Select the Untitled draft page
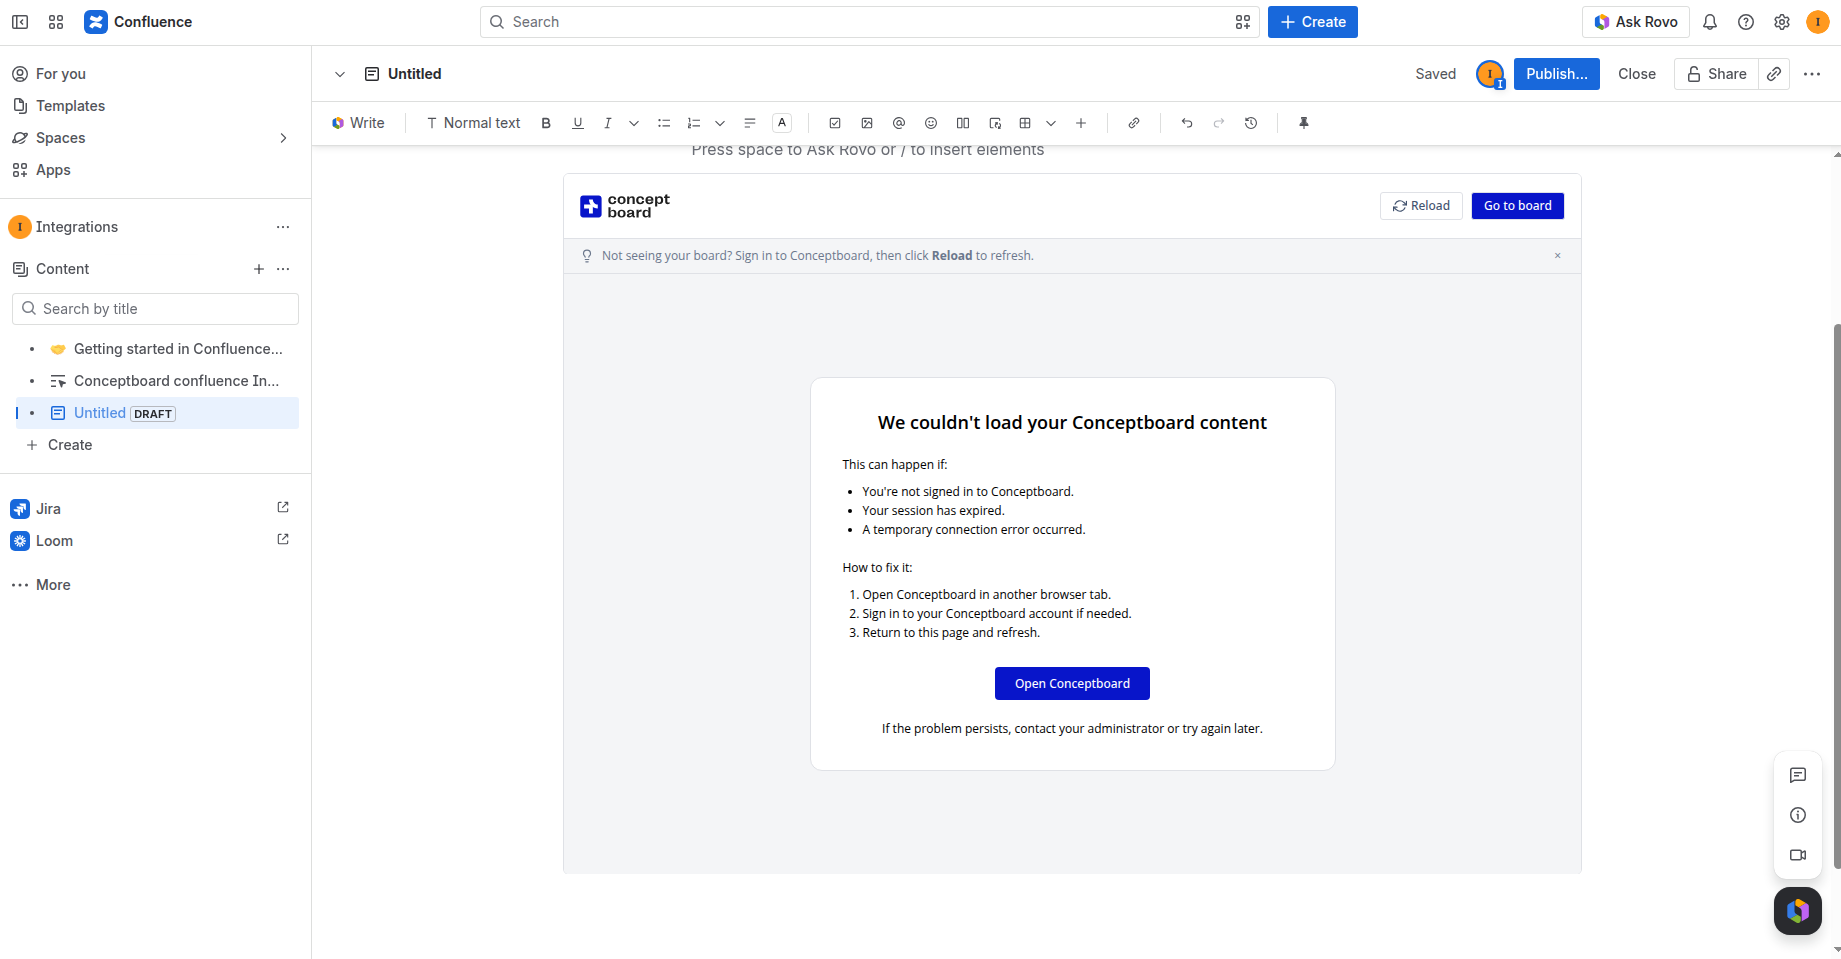Viewport: 1841px width, 959px height. (157, 413)
